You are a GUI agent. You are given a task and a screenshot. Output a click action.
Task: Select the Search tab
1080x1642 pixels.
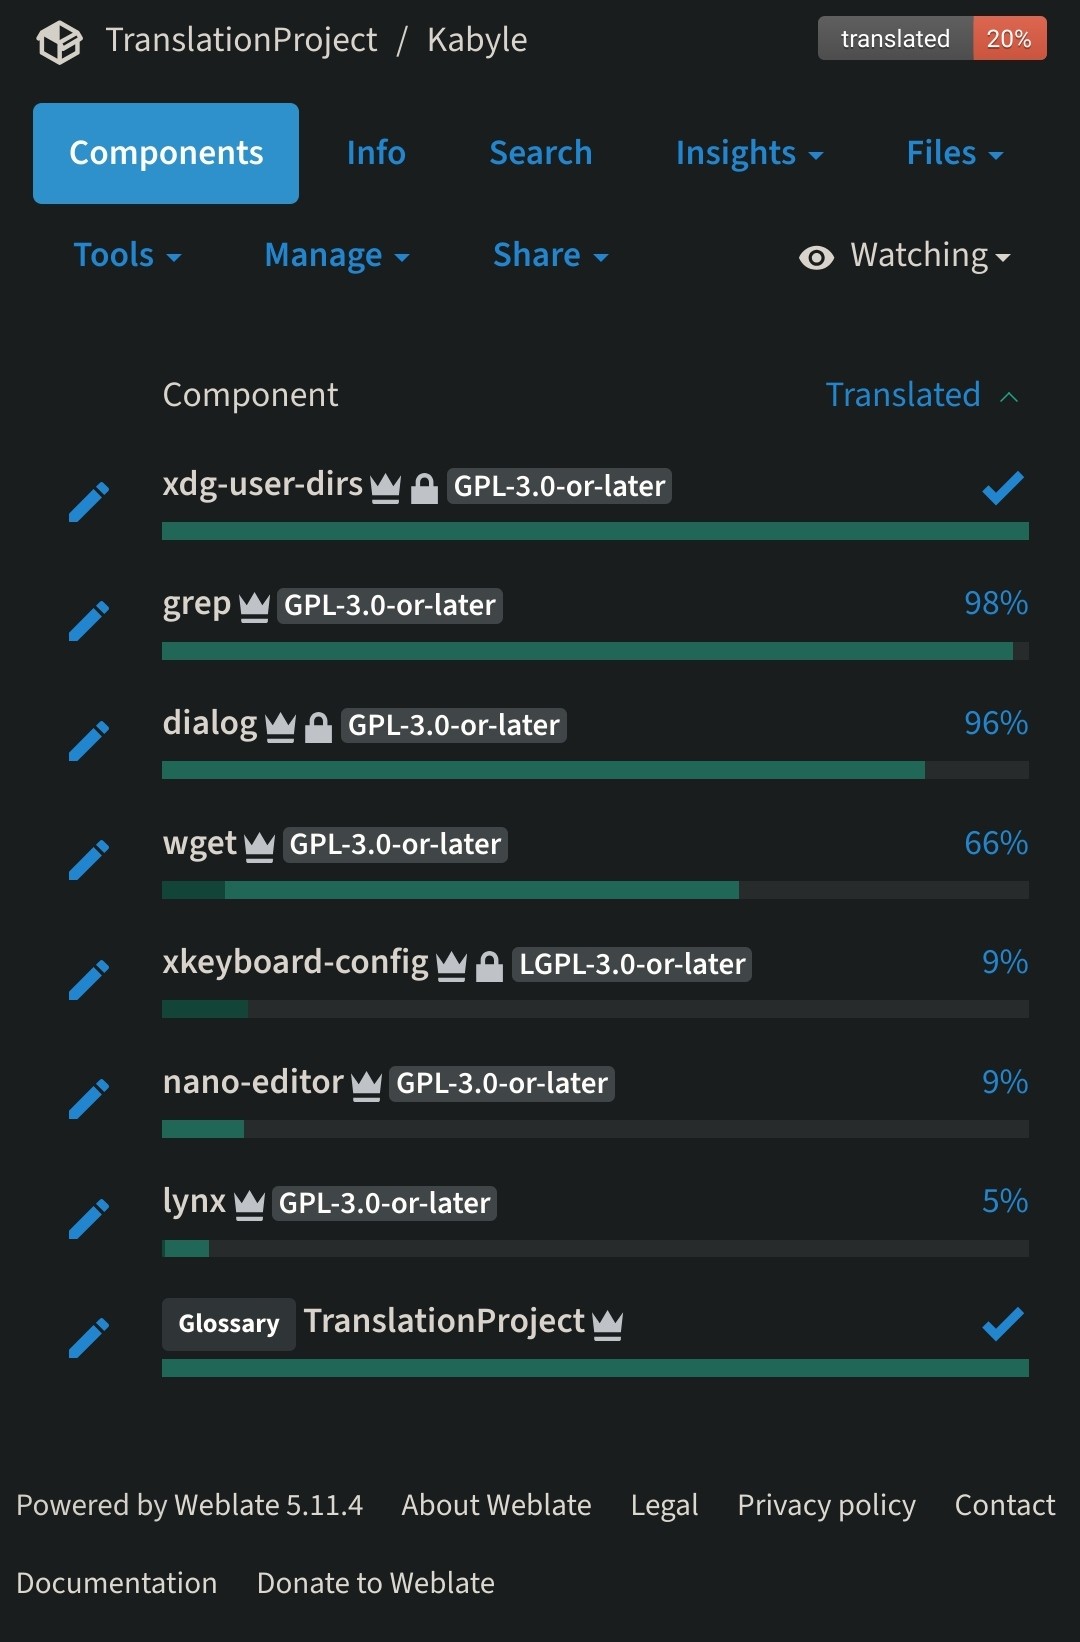coord(541,153)
